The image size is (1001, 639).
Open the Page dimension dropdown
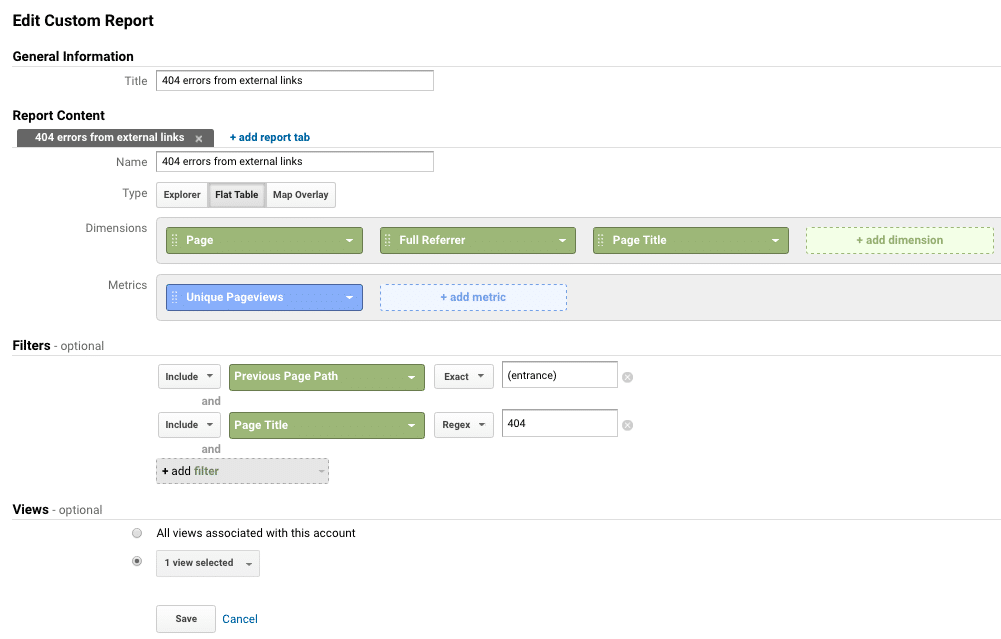(x=350, y=240)
